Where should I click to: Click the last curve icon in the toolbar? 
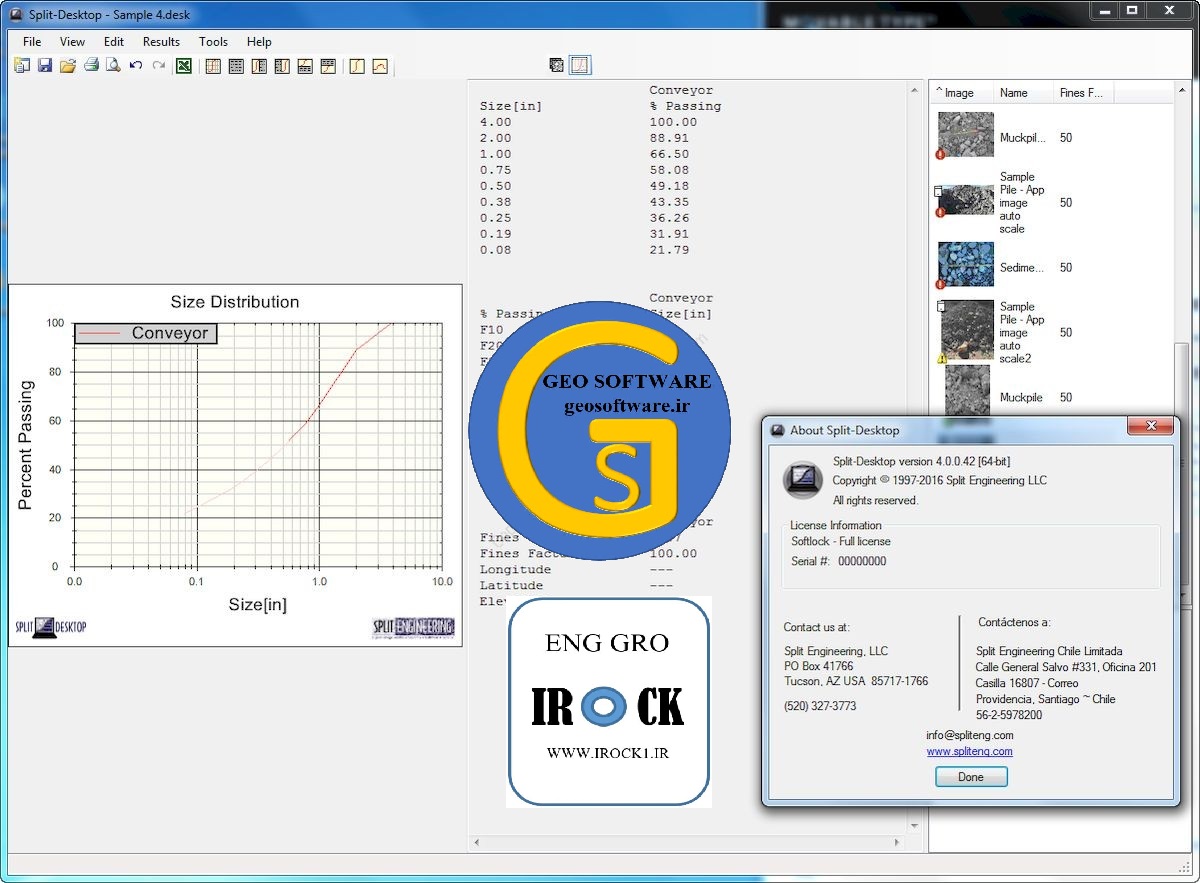[380, 66]
